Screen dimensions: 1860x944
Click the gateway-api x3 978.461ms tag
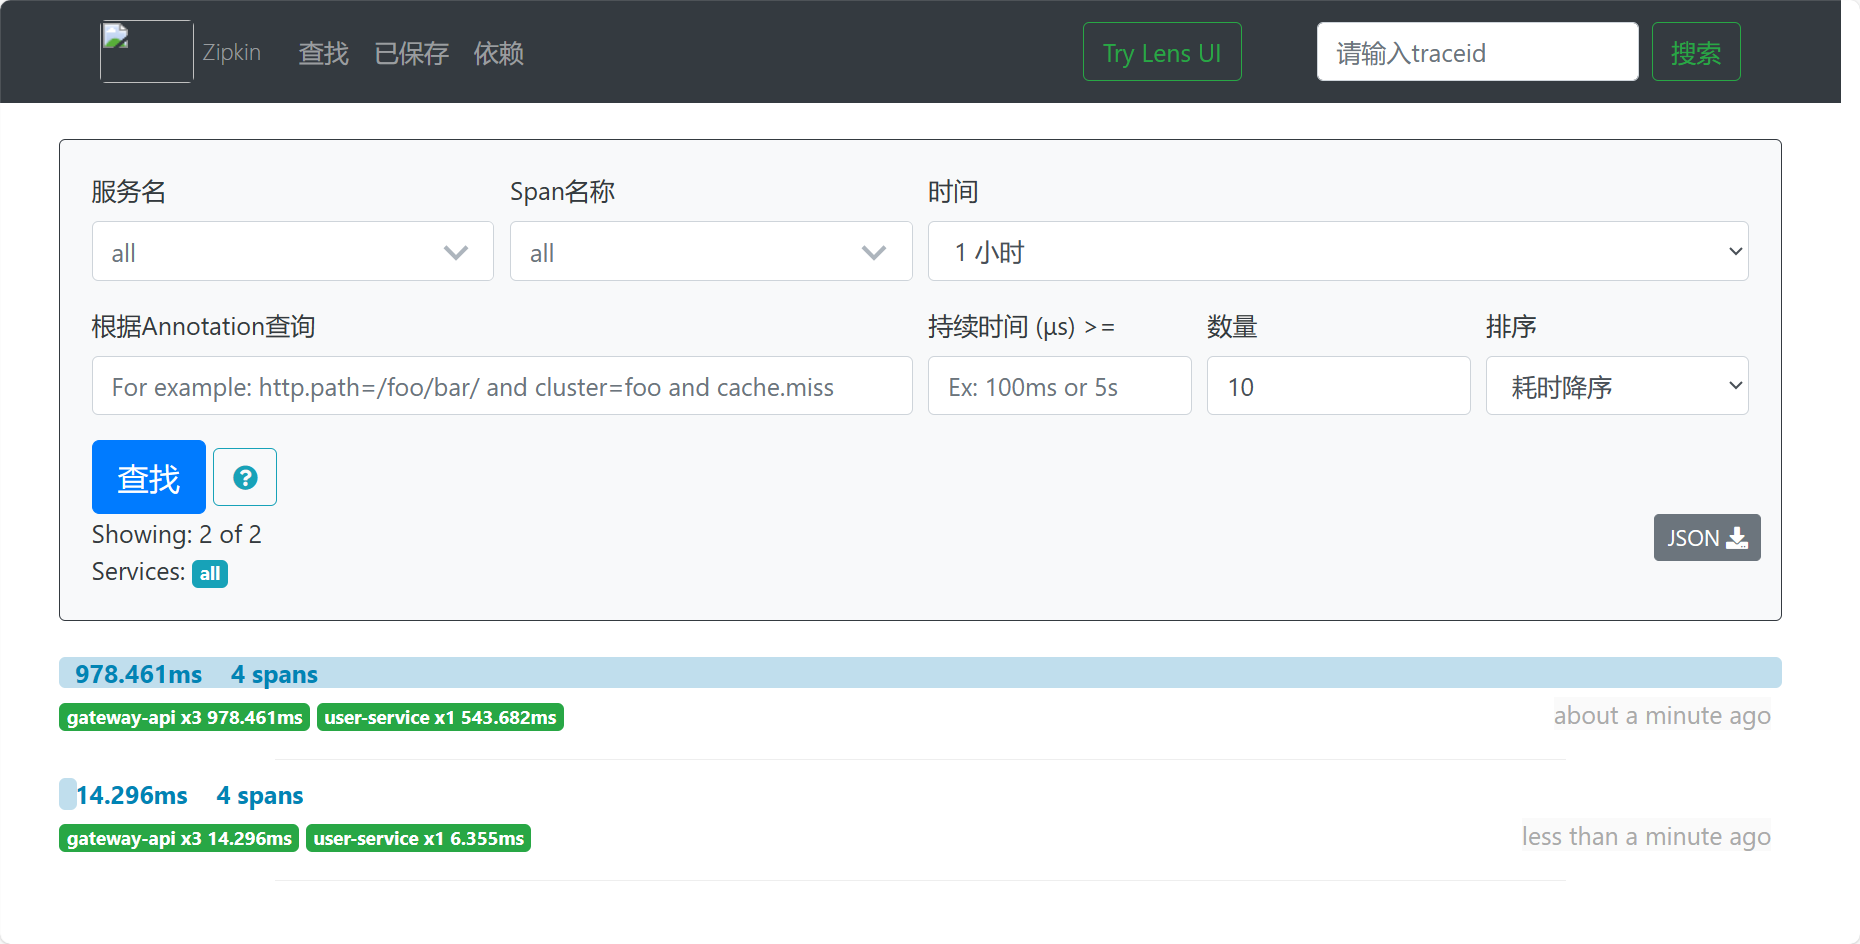185,717
